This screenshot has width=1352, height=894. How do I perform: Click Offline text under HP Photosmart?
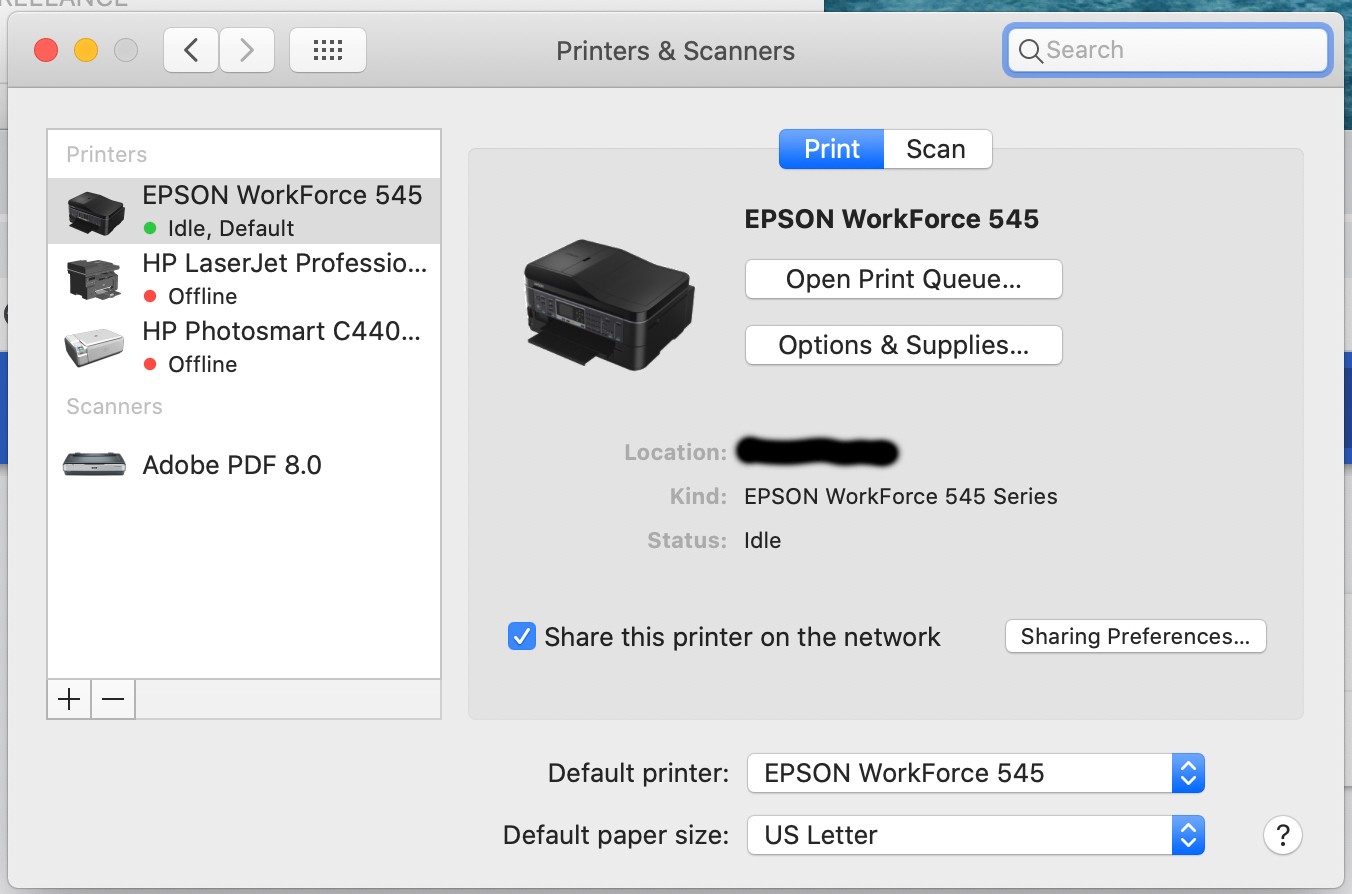click(203, 364)
